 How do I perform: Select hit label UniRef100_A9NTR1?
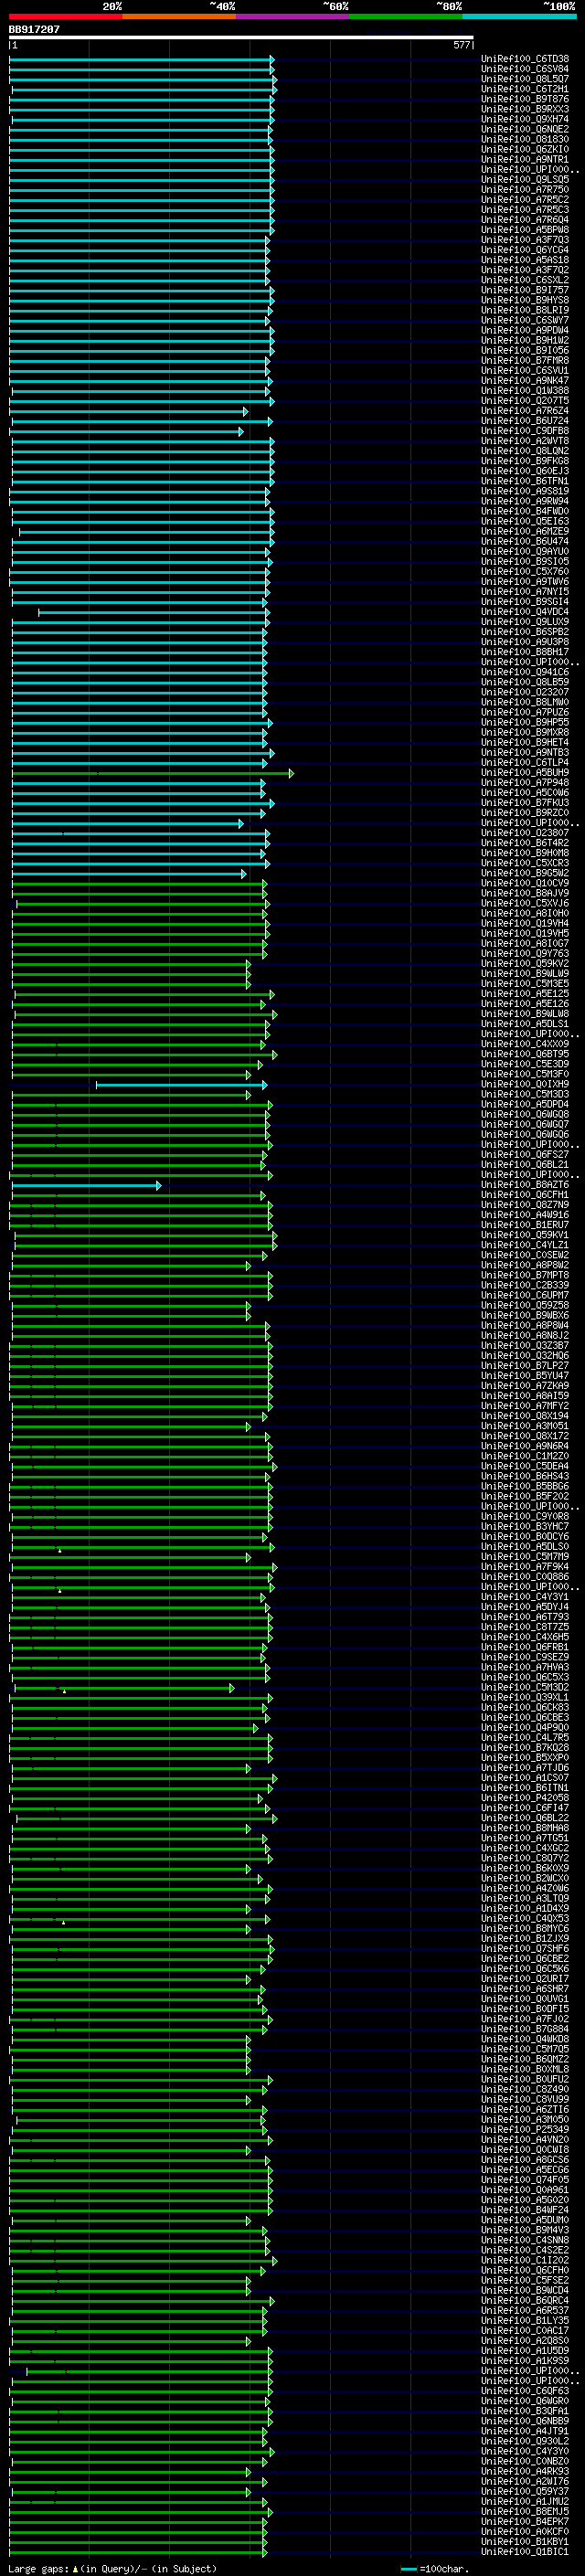coord(525,159)
